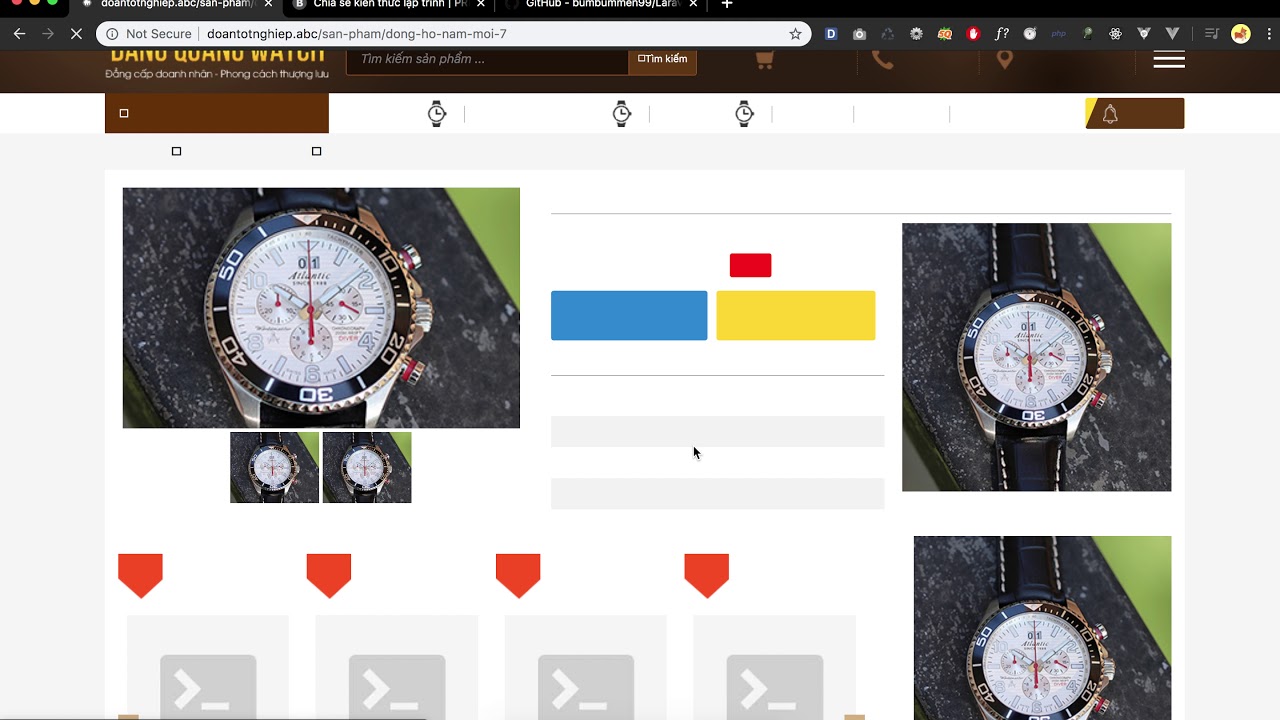Open the Chrome profile avatar
This screenshot has width=1280, height=720.
pos(1241,34)
